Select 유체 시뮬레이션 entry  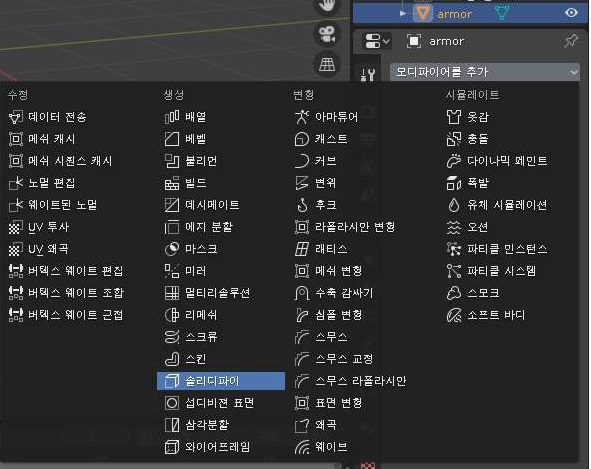(x=497, y=205)
